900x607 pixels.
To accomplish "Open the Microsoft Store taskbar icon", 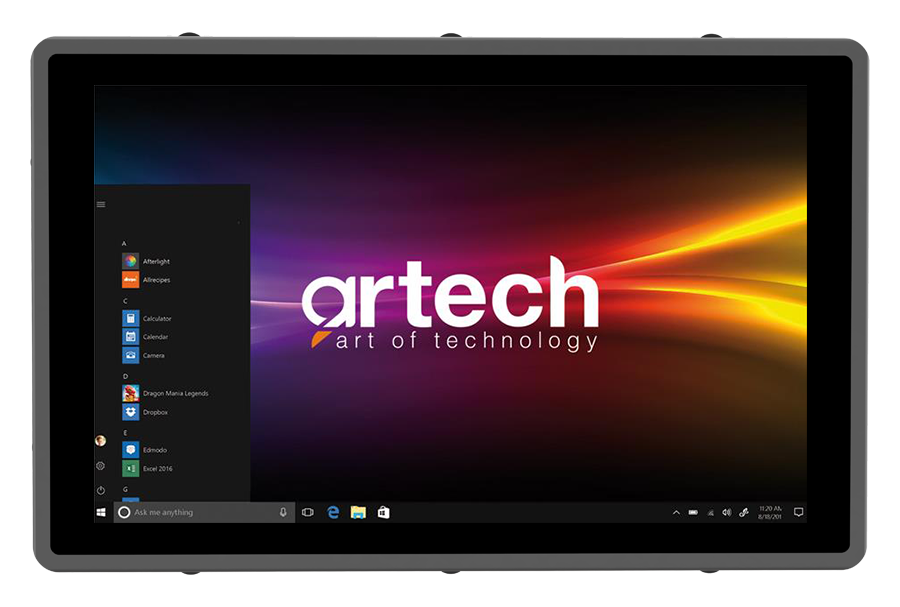I will (x=383, y=512).
